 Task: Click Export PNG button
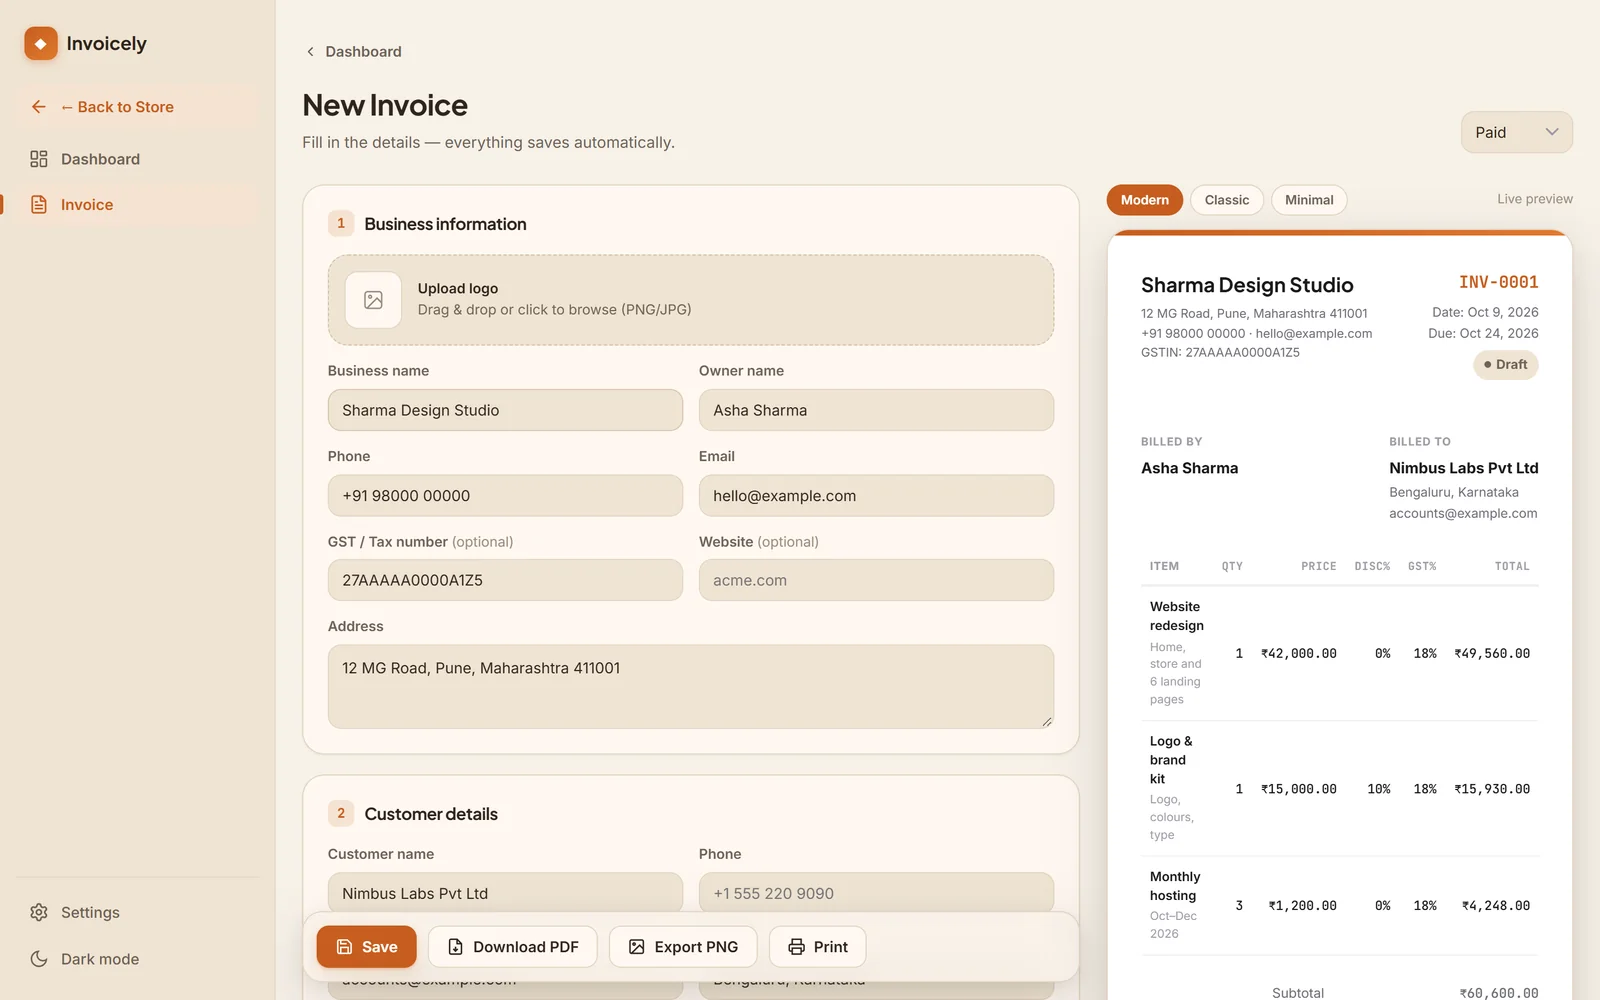point(683,947)
